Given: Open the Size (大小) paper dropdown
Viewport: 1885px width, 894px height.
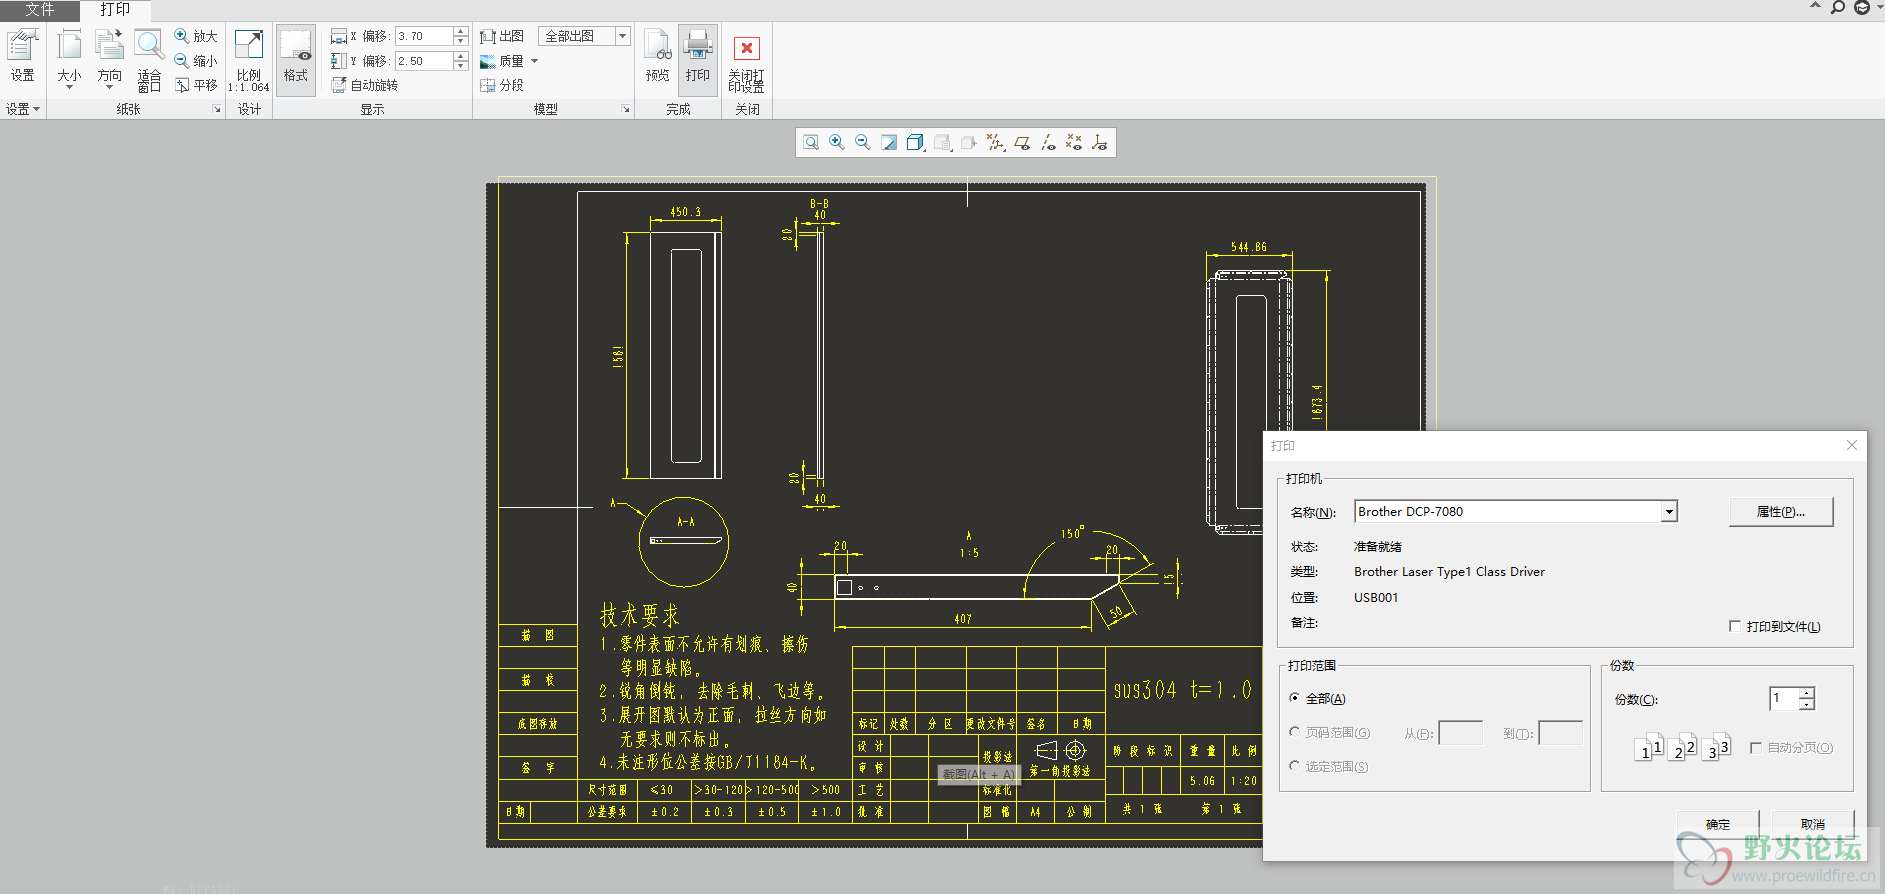Looking at the screenshot, I should [69, 60].
